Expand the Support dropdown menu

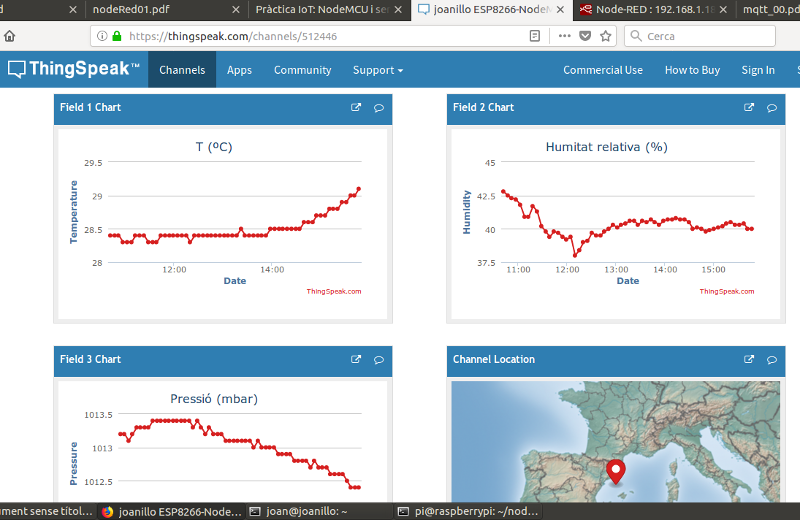378,70
